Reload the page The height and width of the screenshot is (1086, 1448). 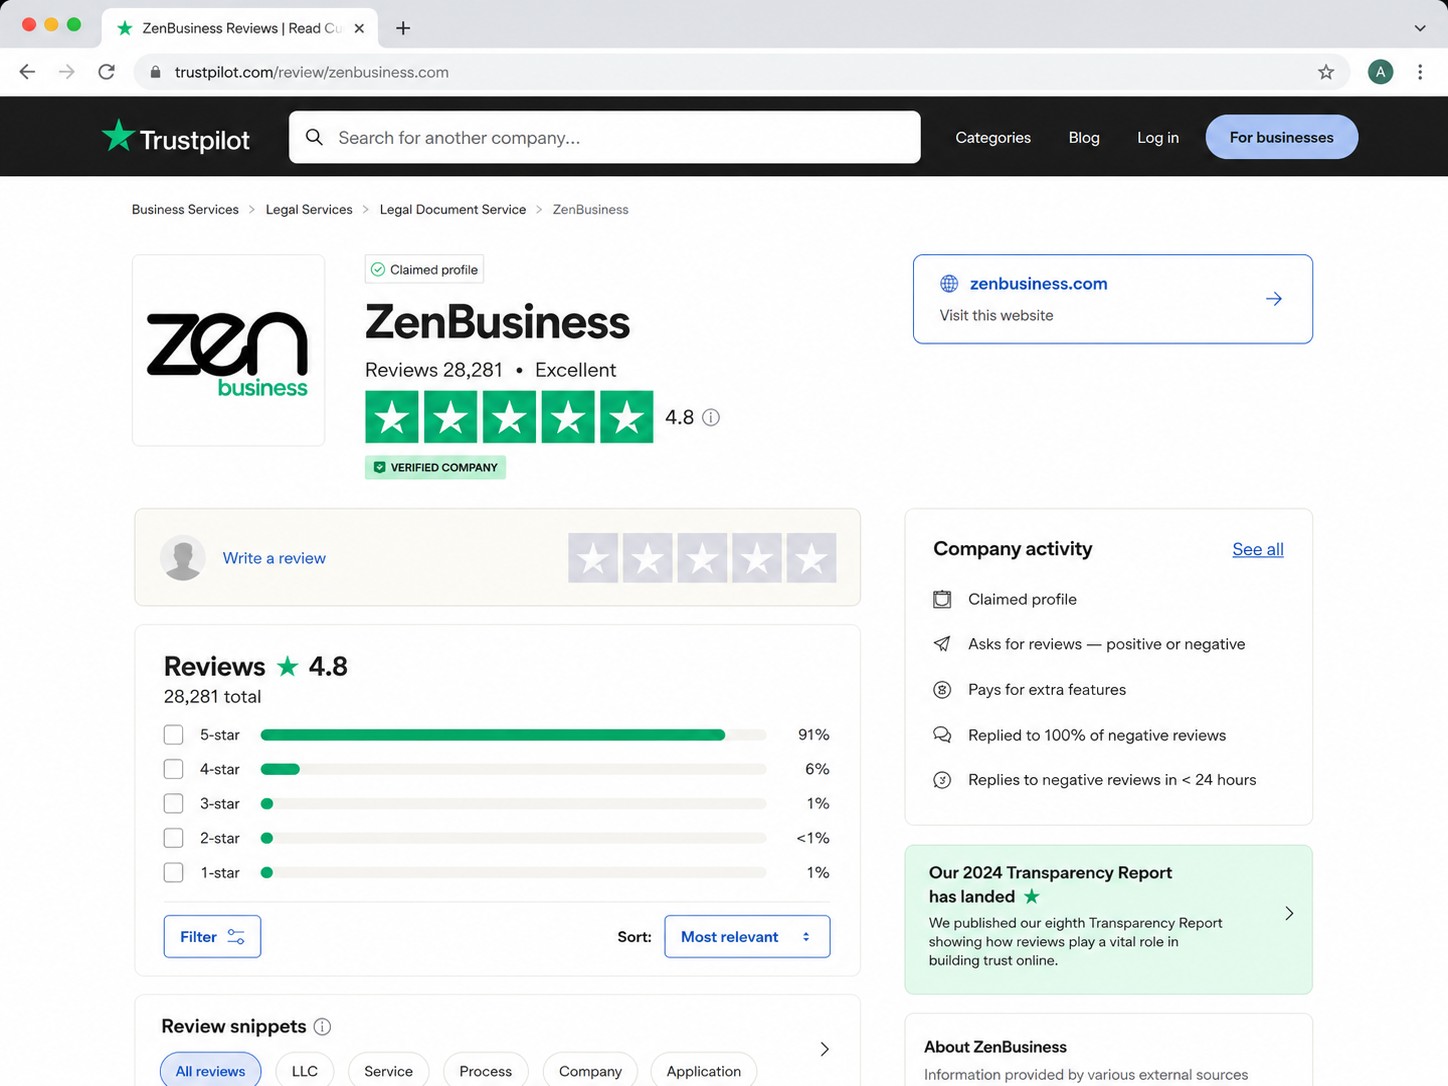point(106,72)
